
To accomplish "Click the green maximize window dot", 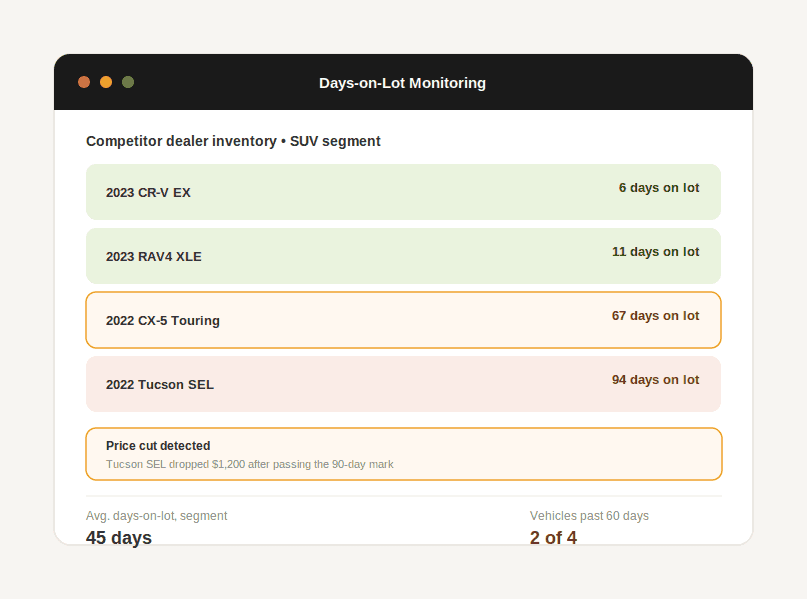I will click(x=128, y=82).
